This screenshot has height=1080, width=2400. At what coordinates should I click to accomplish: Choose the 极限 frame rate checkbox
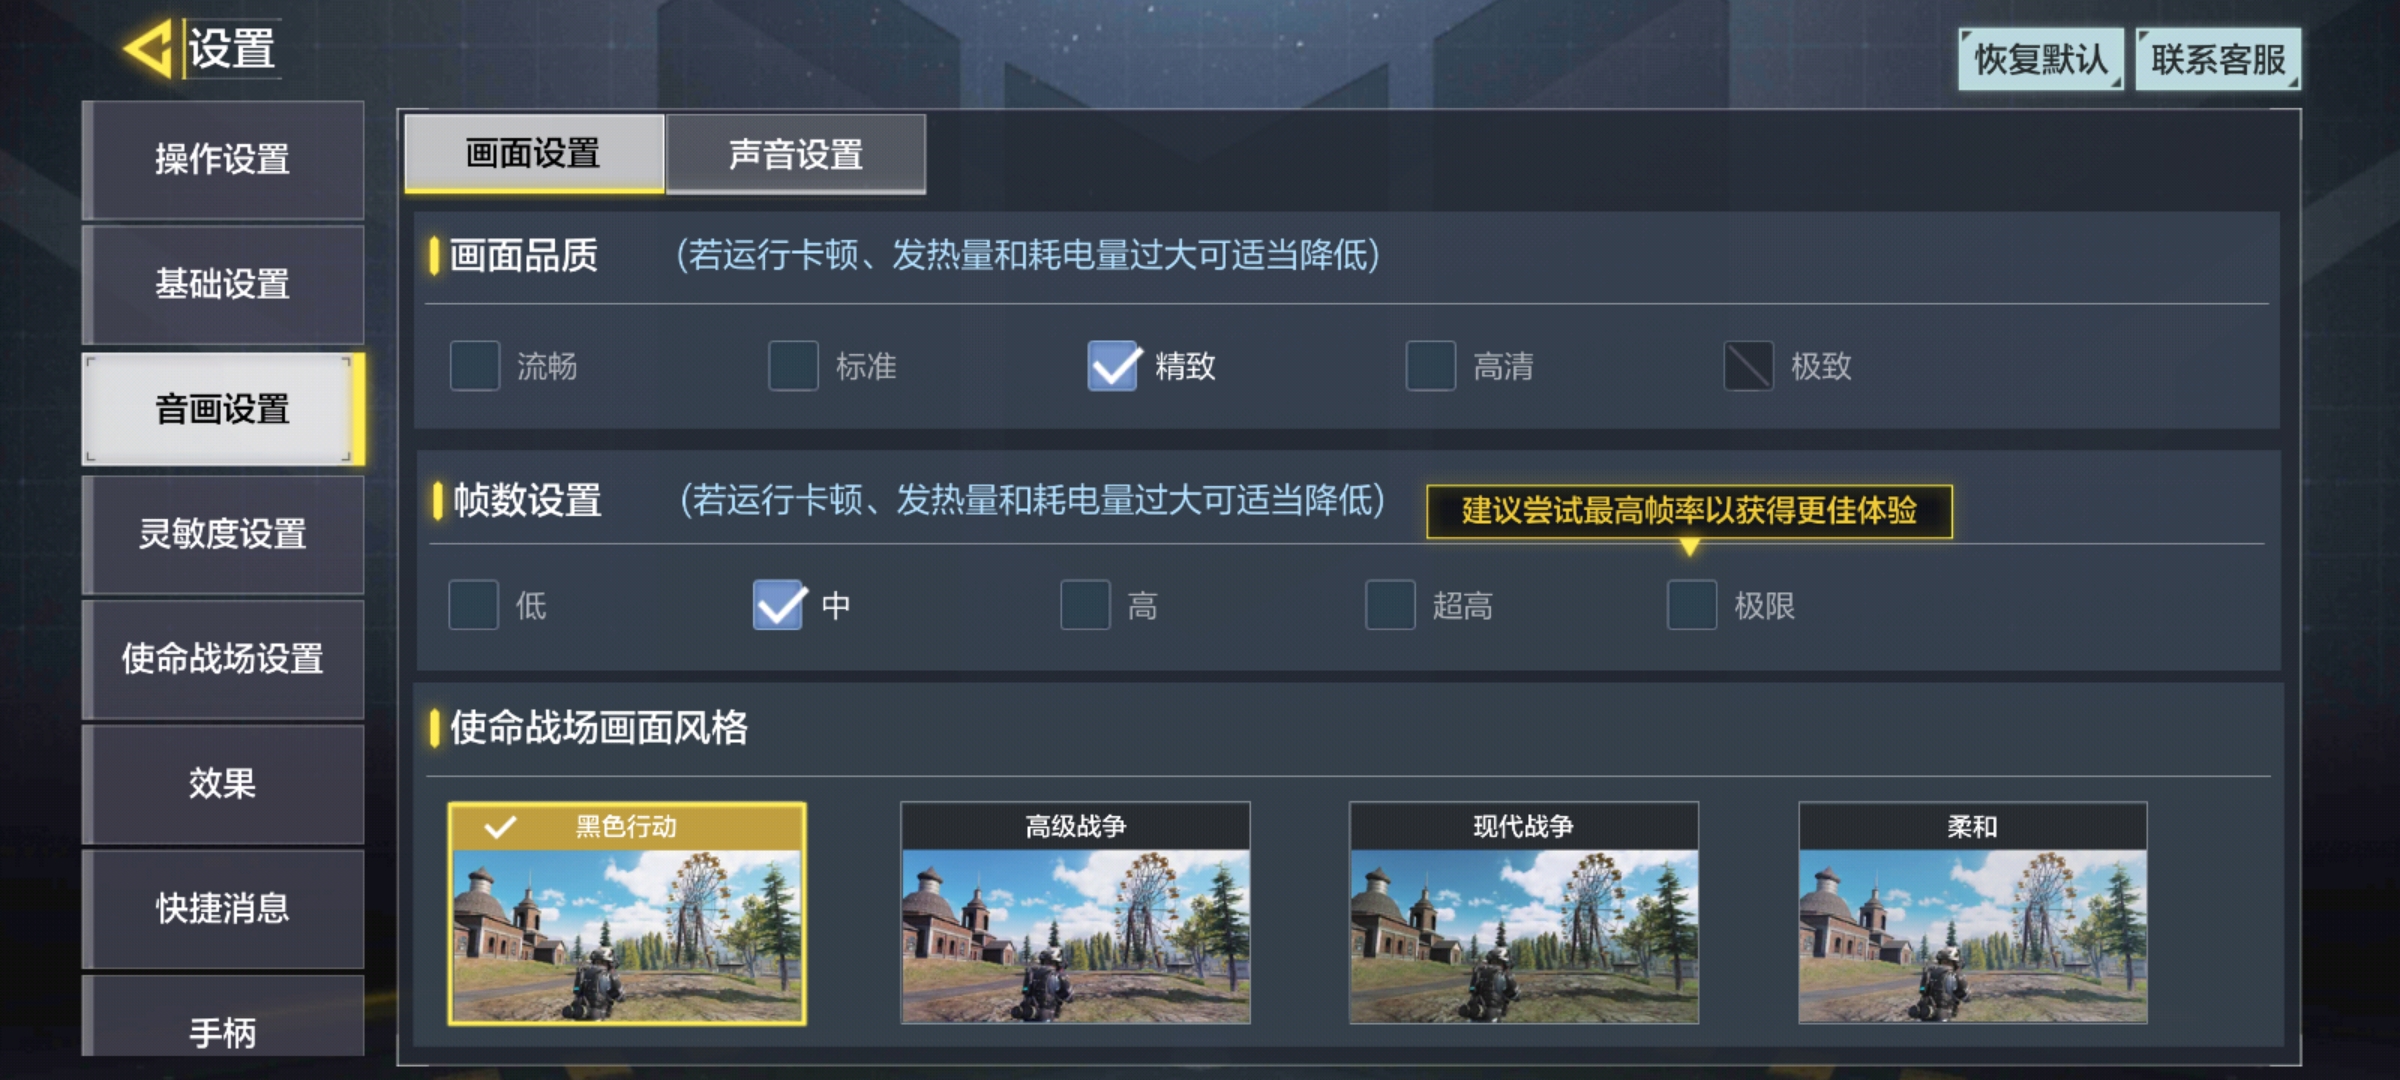click(x=1692, y=605)
